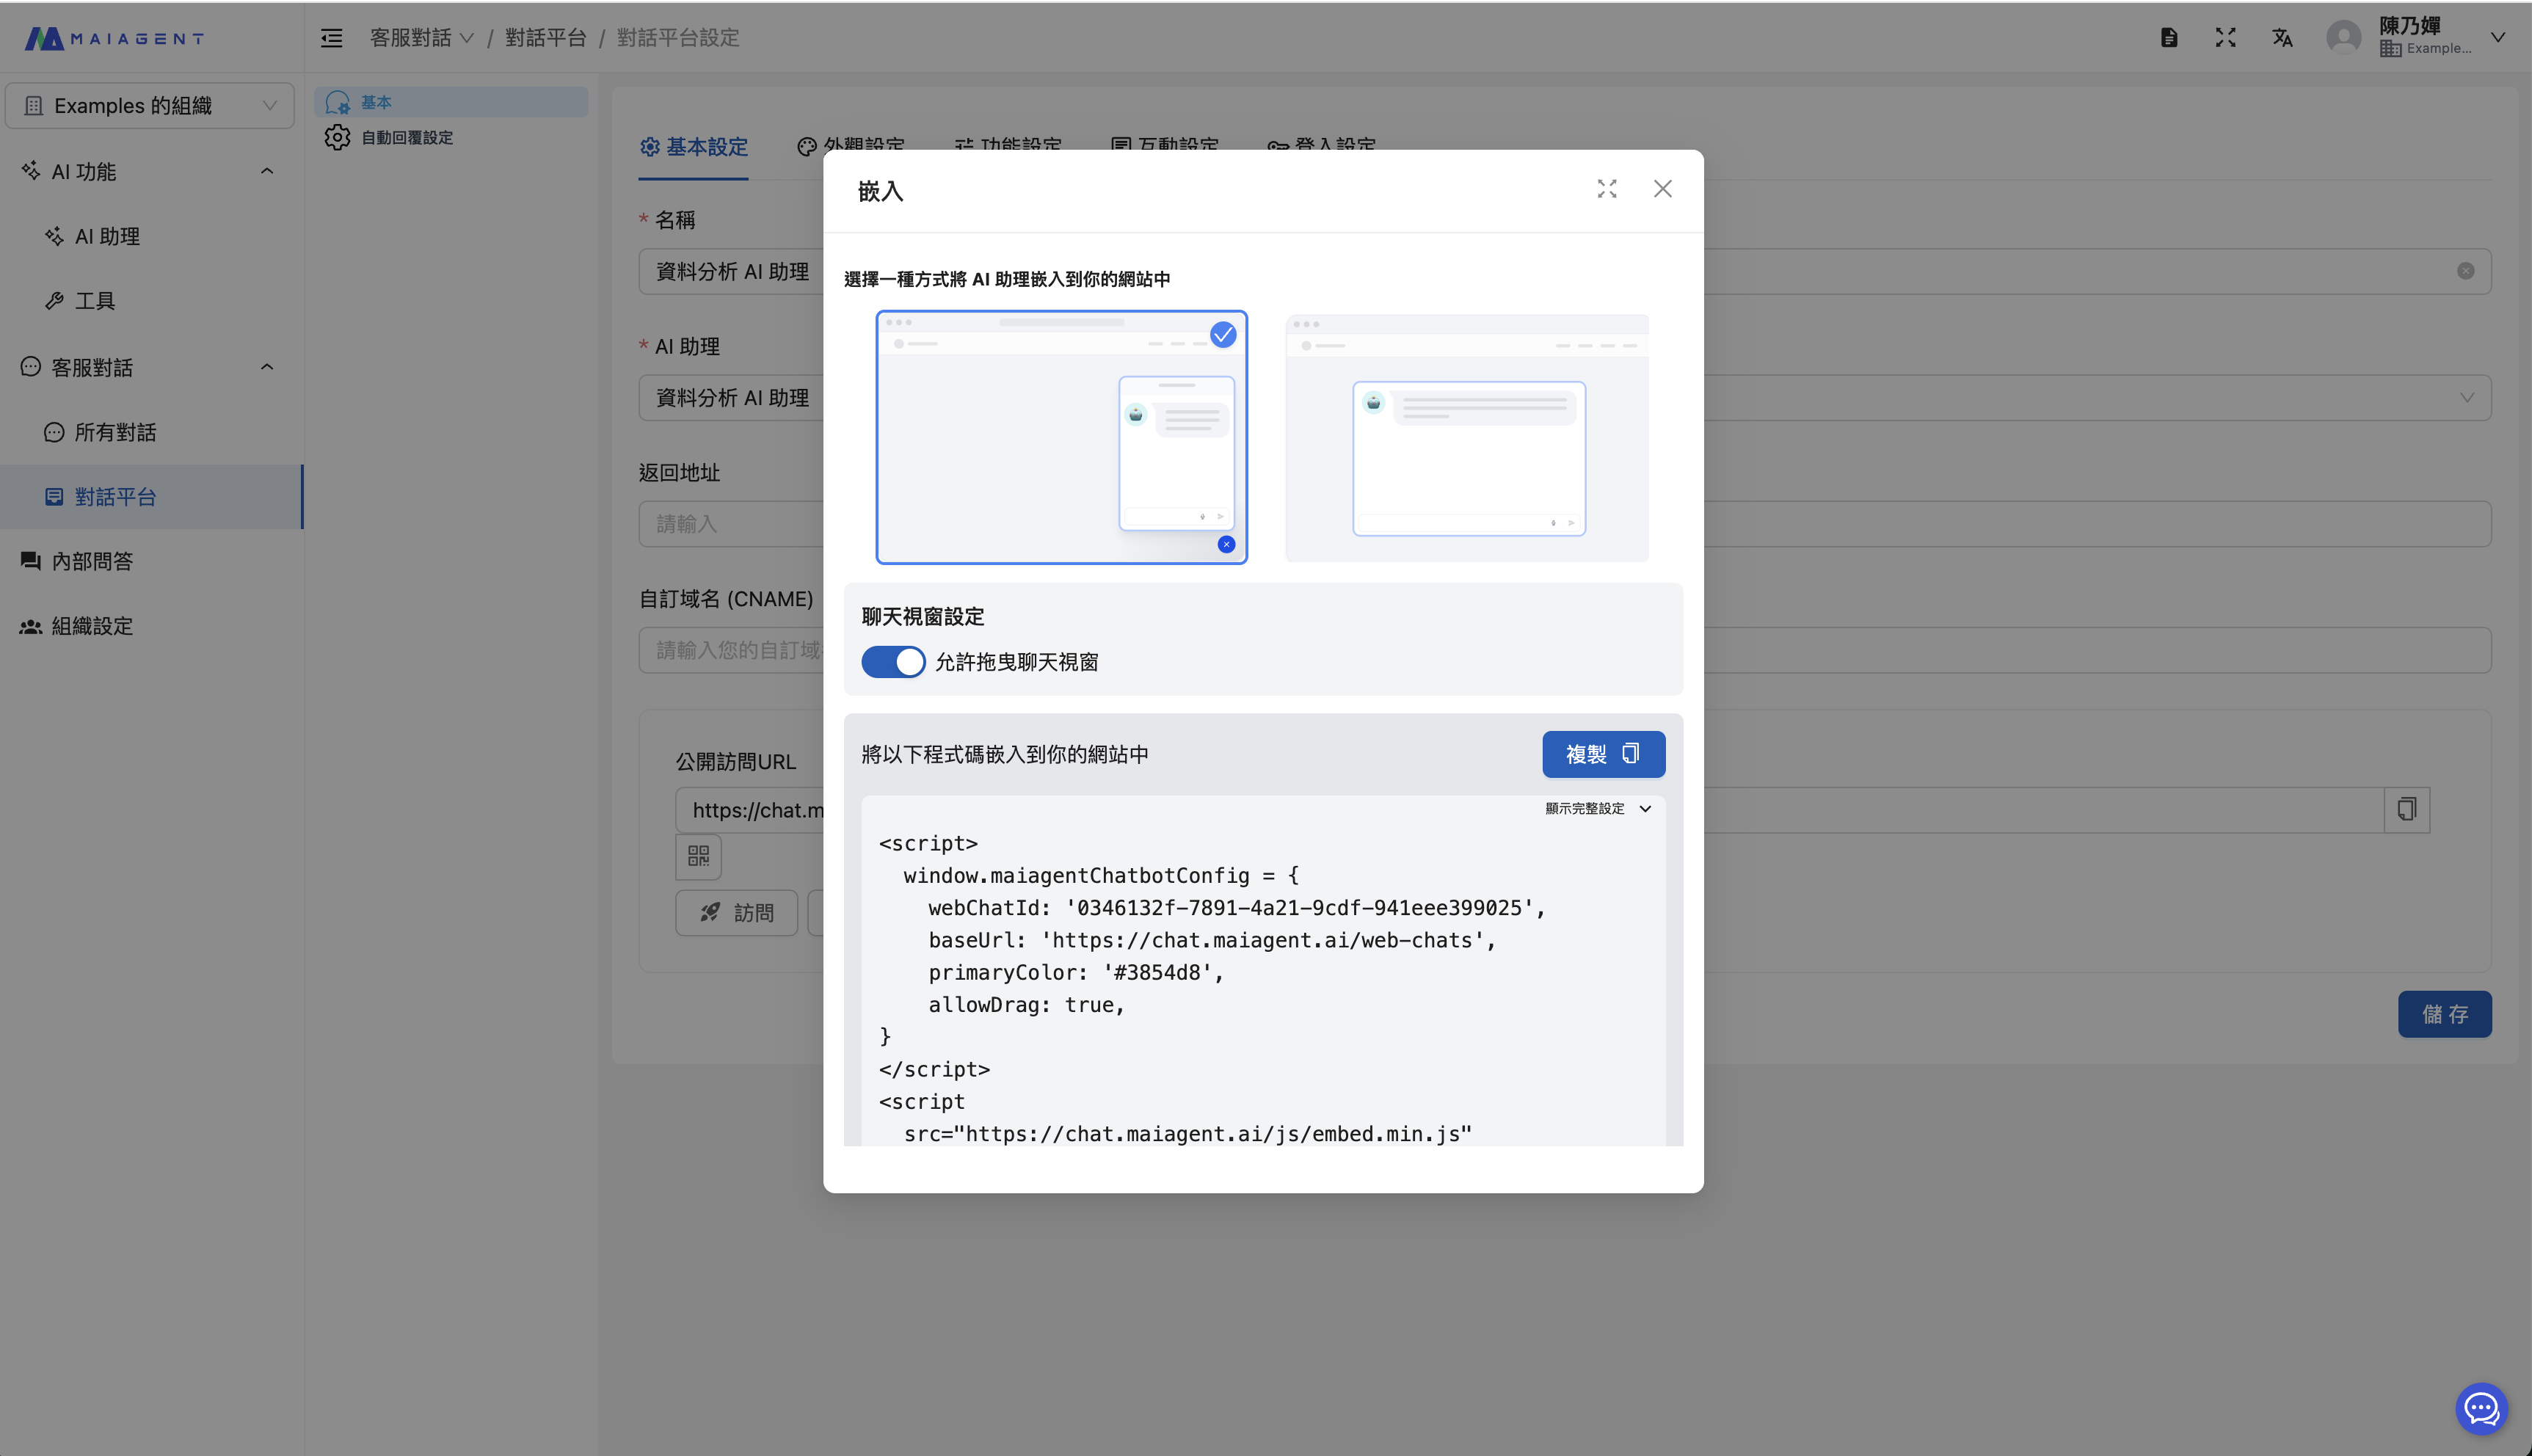Toggle 允許拖曳聊天視窗 switch off
This screenshot has height=1456, width=2532.
coord(893,662)
